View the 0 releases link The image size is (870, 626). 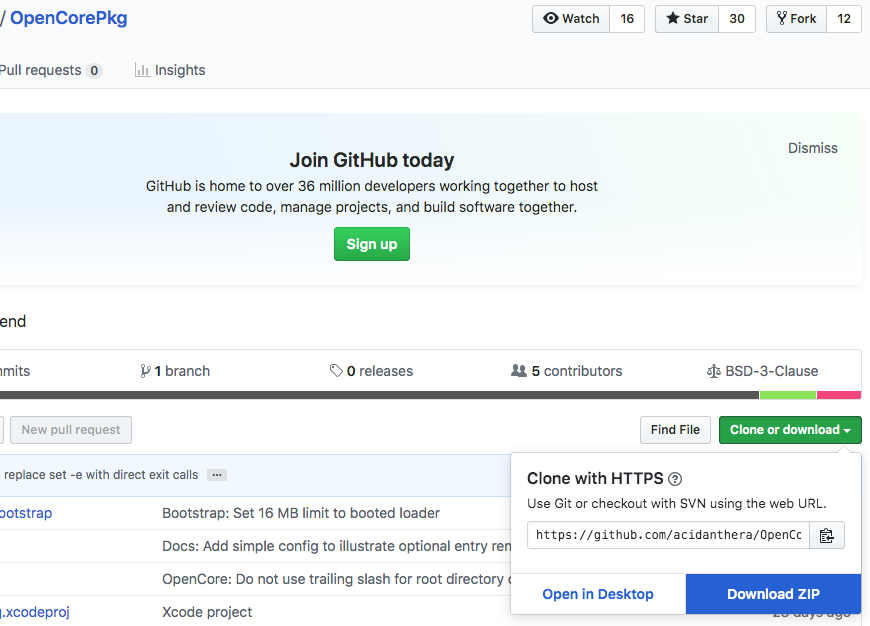click(x=371, y=371)
